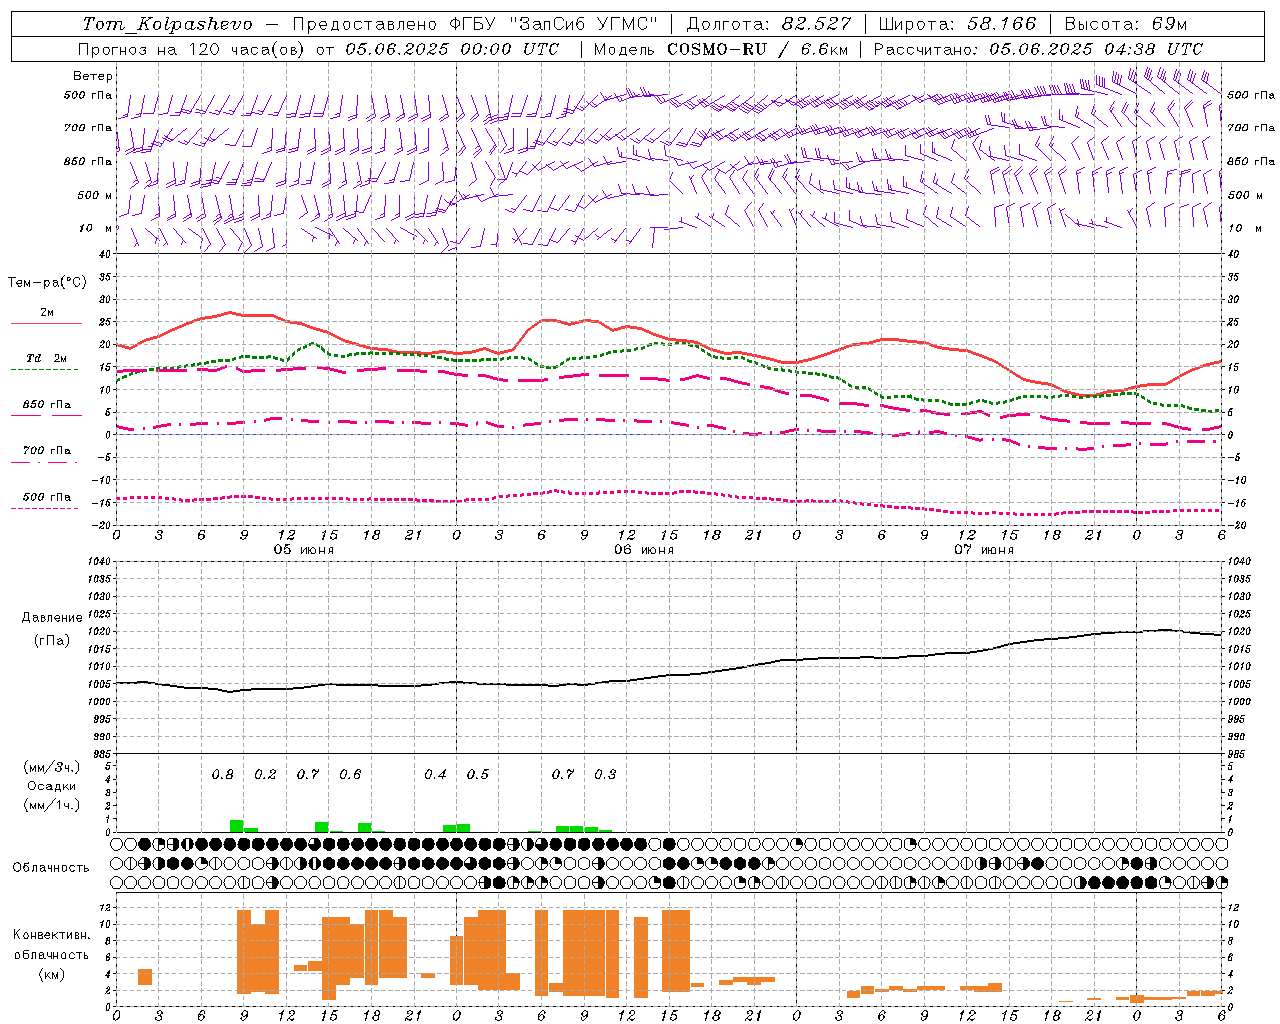The width and height of the screenshot is (1280, 1024).
Task: Click the isolated orange convective bar near hour 2
Action: [x=145, y=977]
